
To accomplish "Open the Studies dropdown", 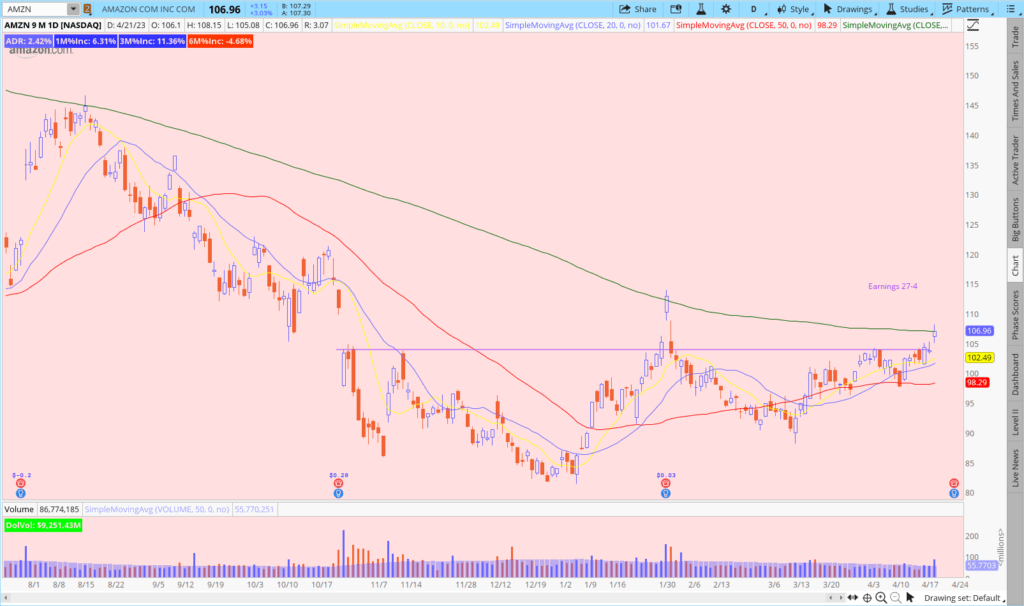I will (908, 9).
